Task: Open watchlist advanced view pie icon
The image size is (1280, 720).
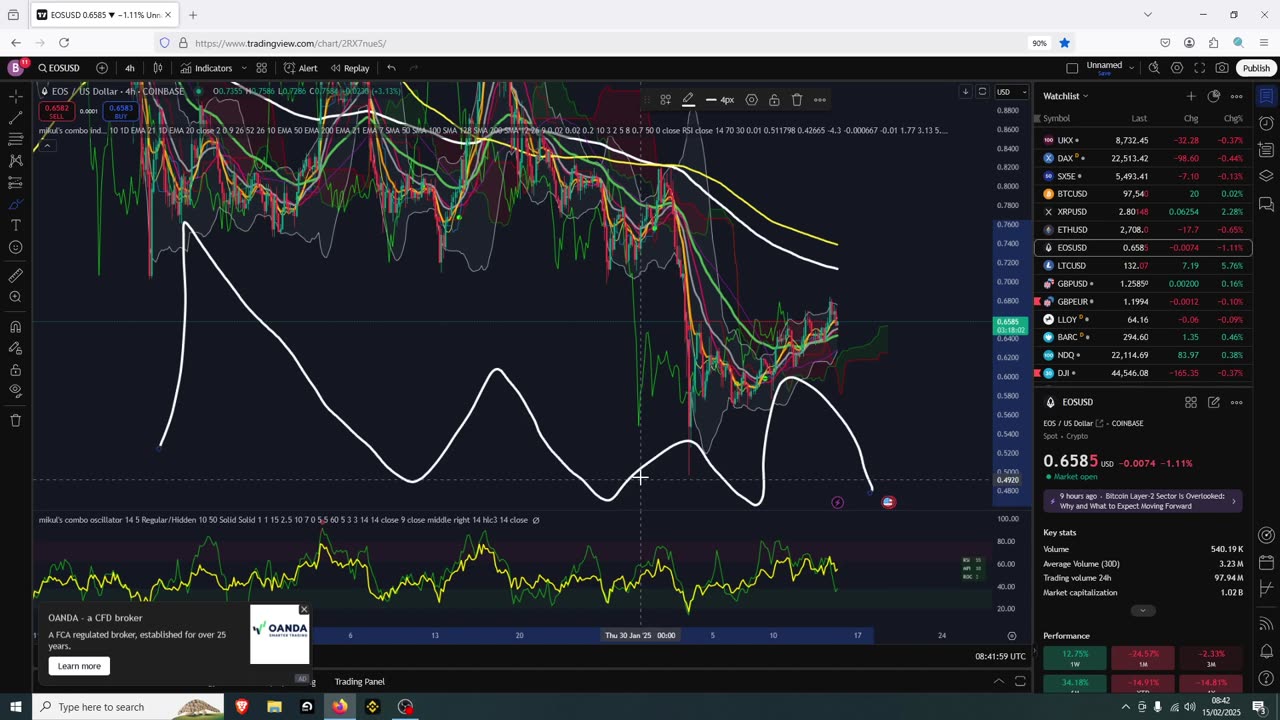Action: (1213, 96)
